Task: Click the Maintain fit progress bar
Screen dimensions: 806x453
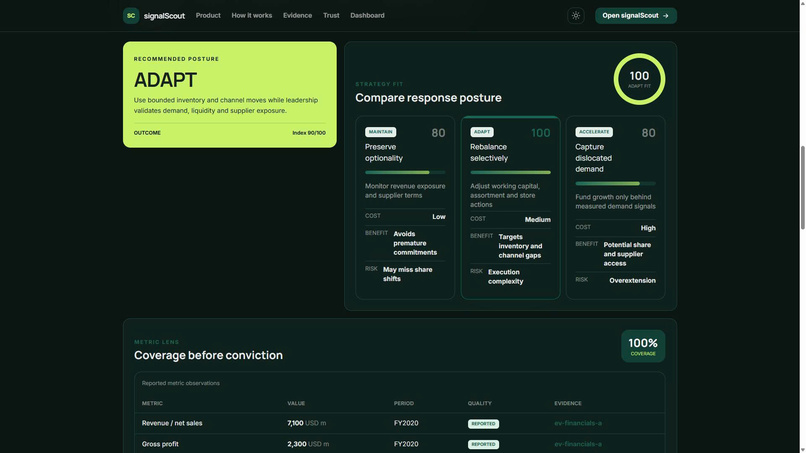Action: click(405, 172)
